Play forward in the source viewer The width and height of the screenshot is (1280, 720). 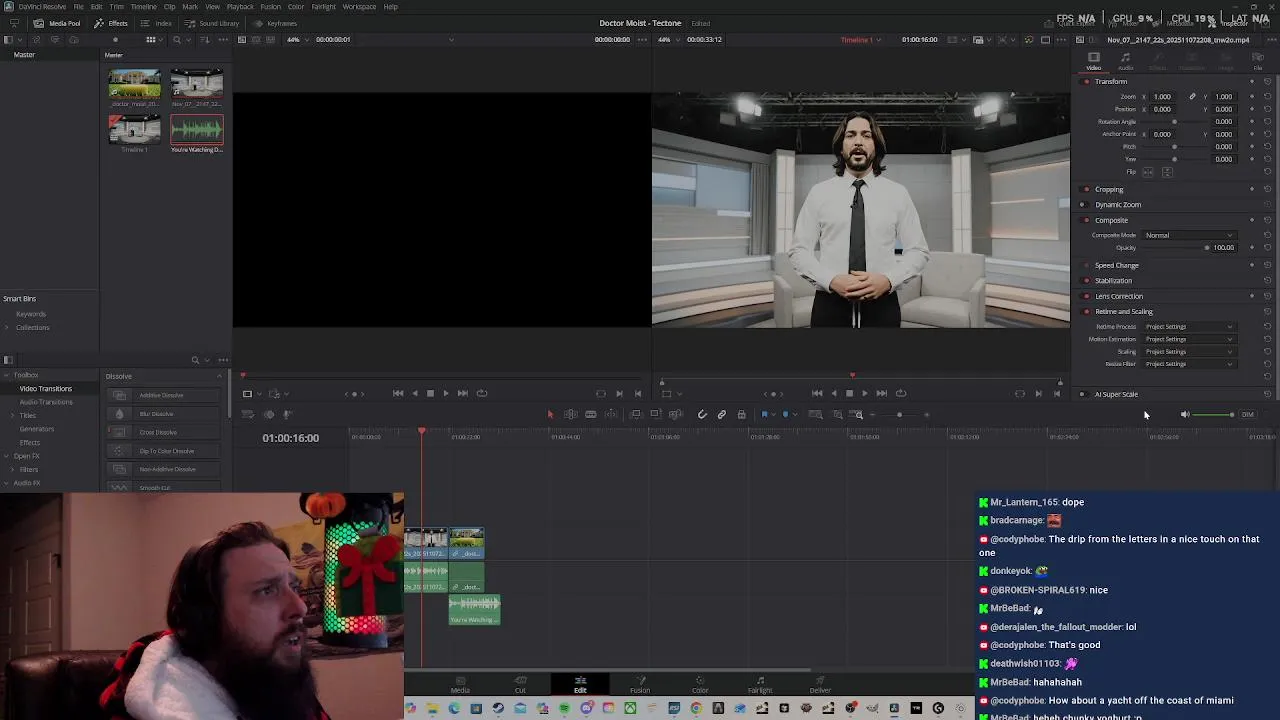click(446, 393)
